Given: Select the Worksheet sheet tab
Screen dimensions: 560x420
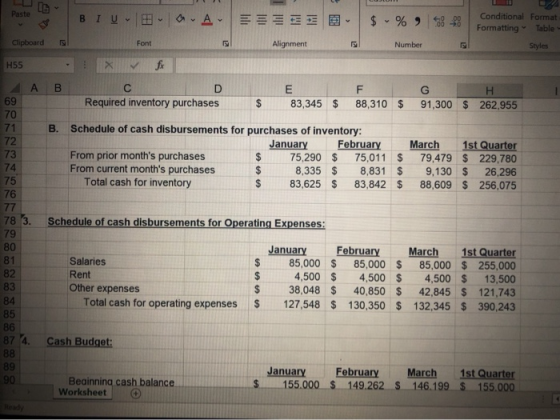Looking at the screenshot, I should (82, 392).
